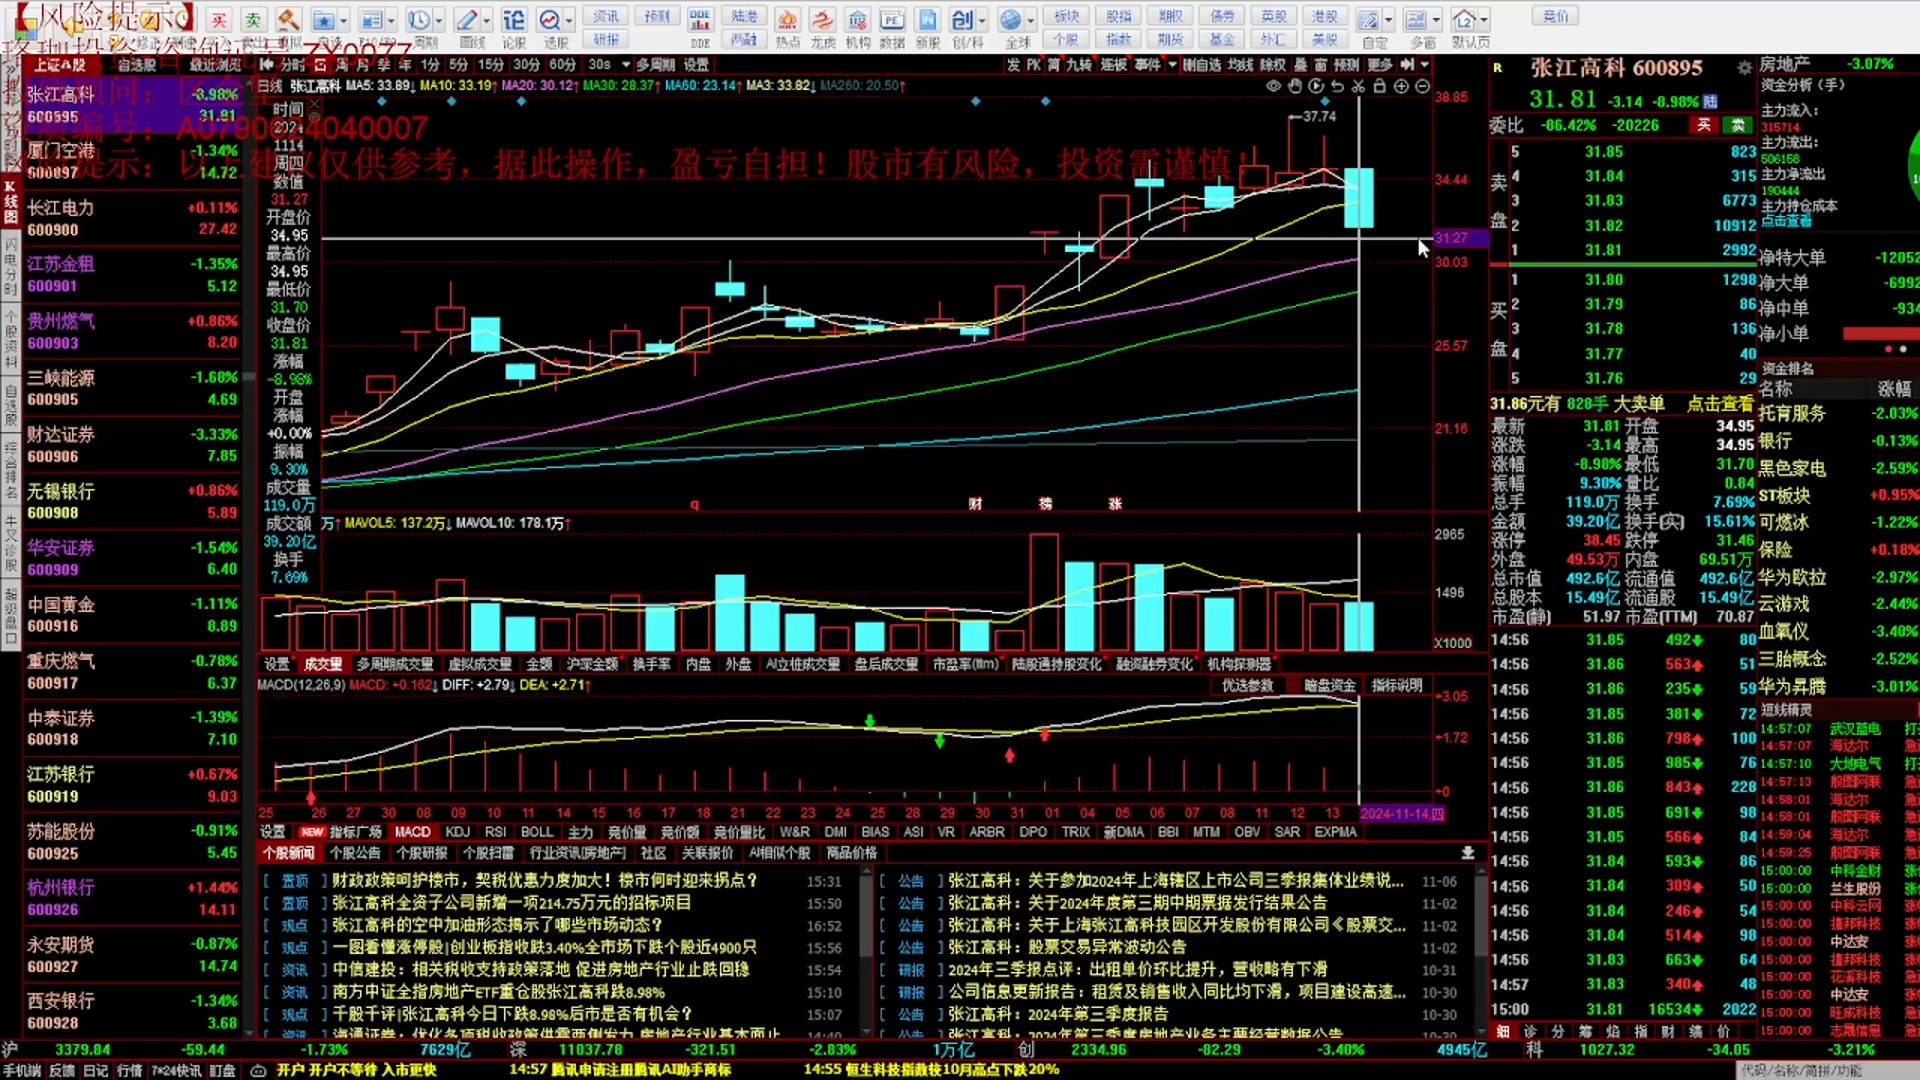Open the 多窗 multi-window icon

tap(1416, 20)
